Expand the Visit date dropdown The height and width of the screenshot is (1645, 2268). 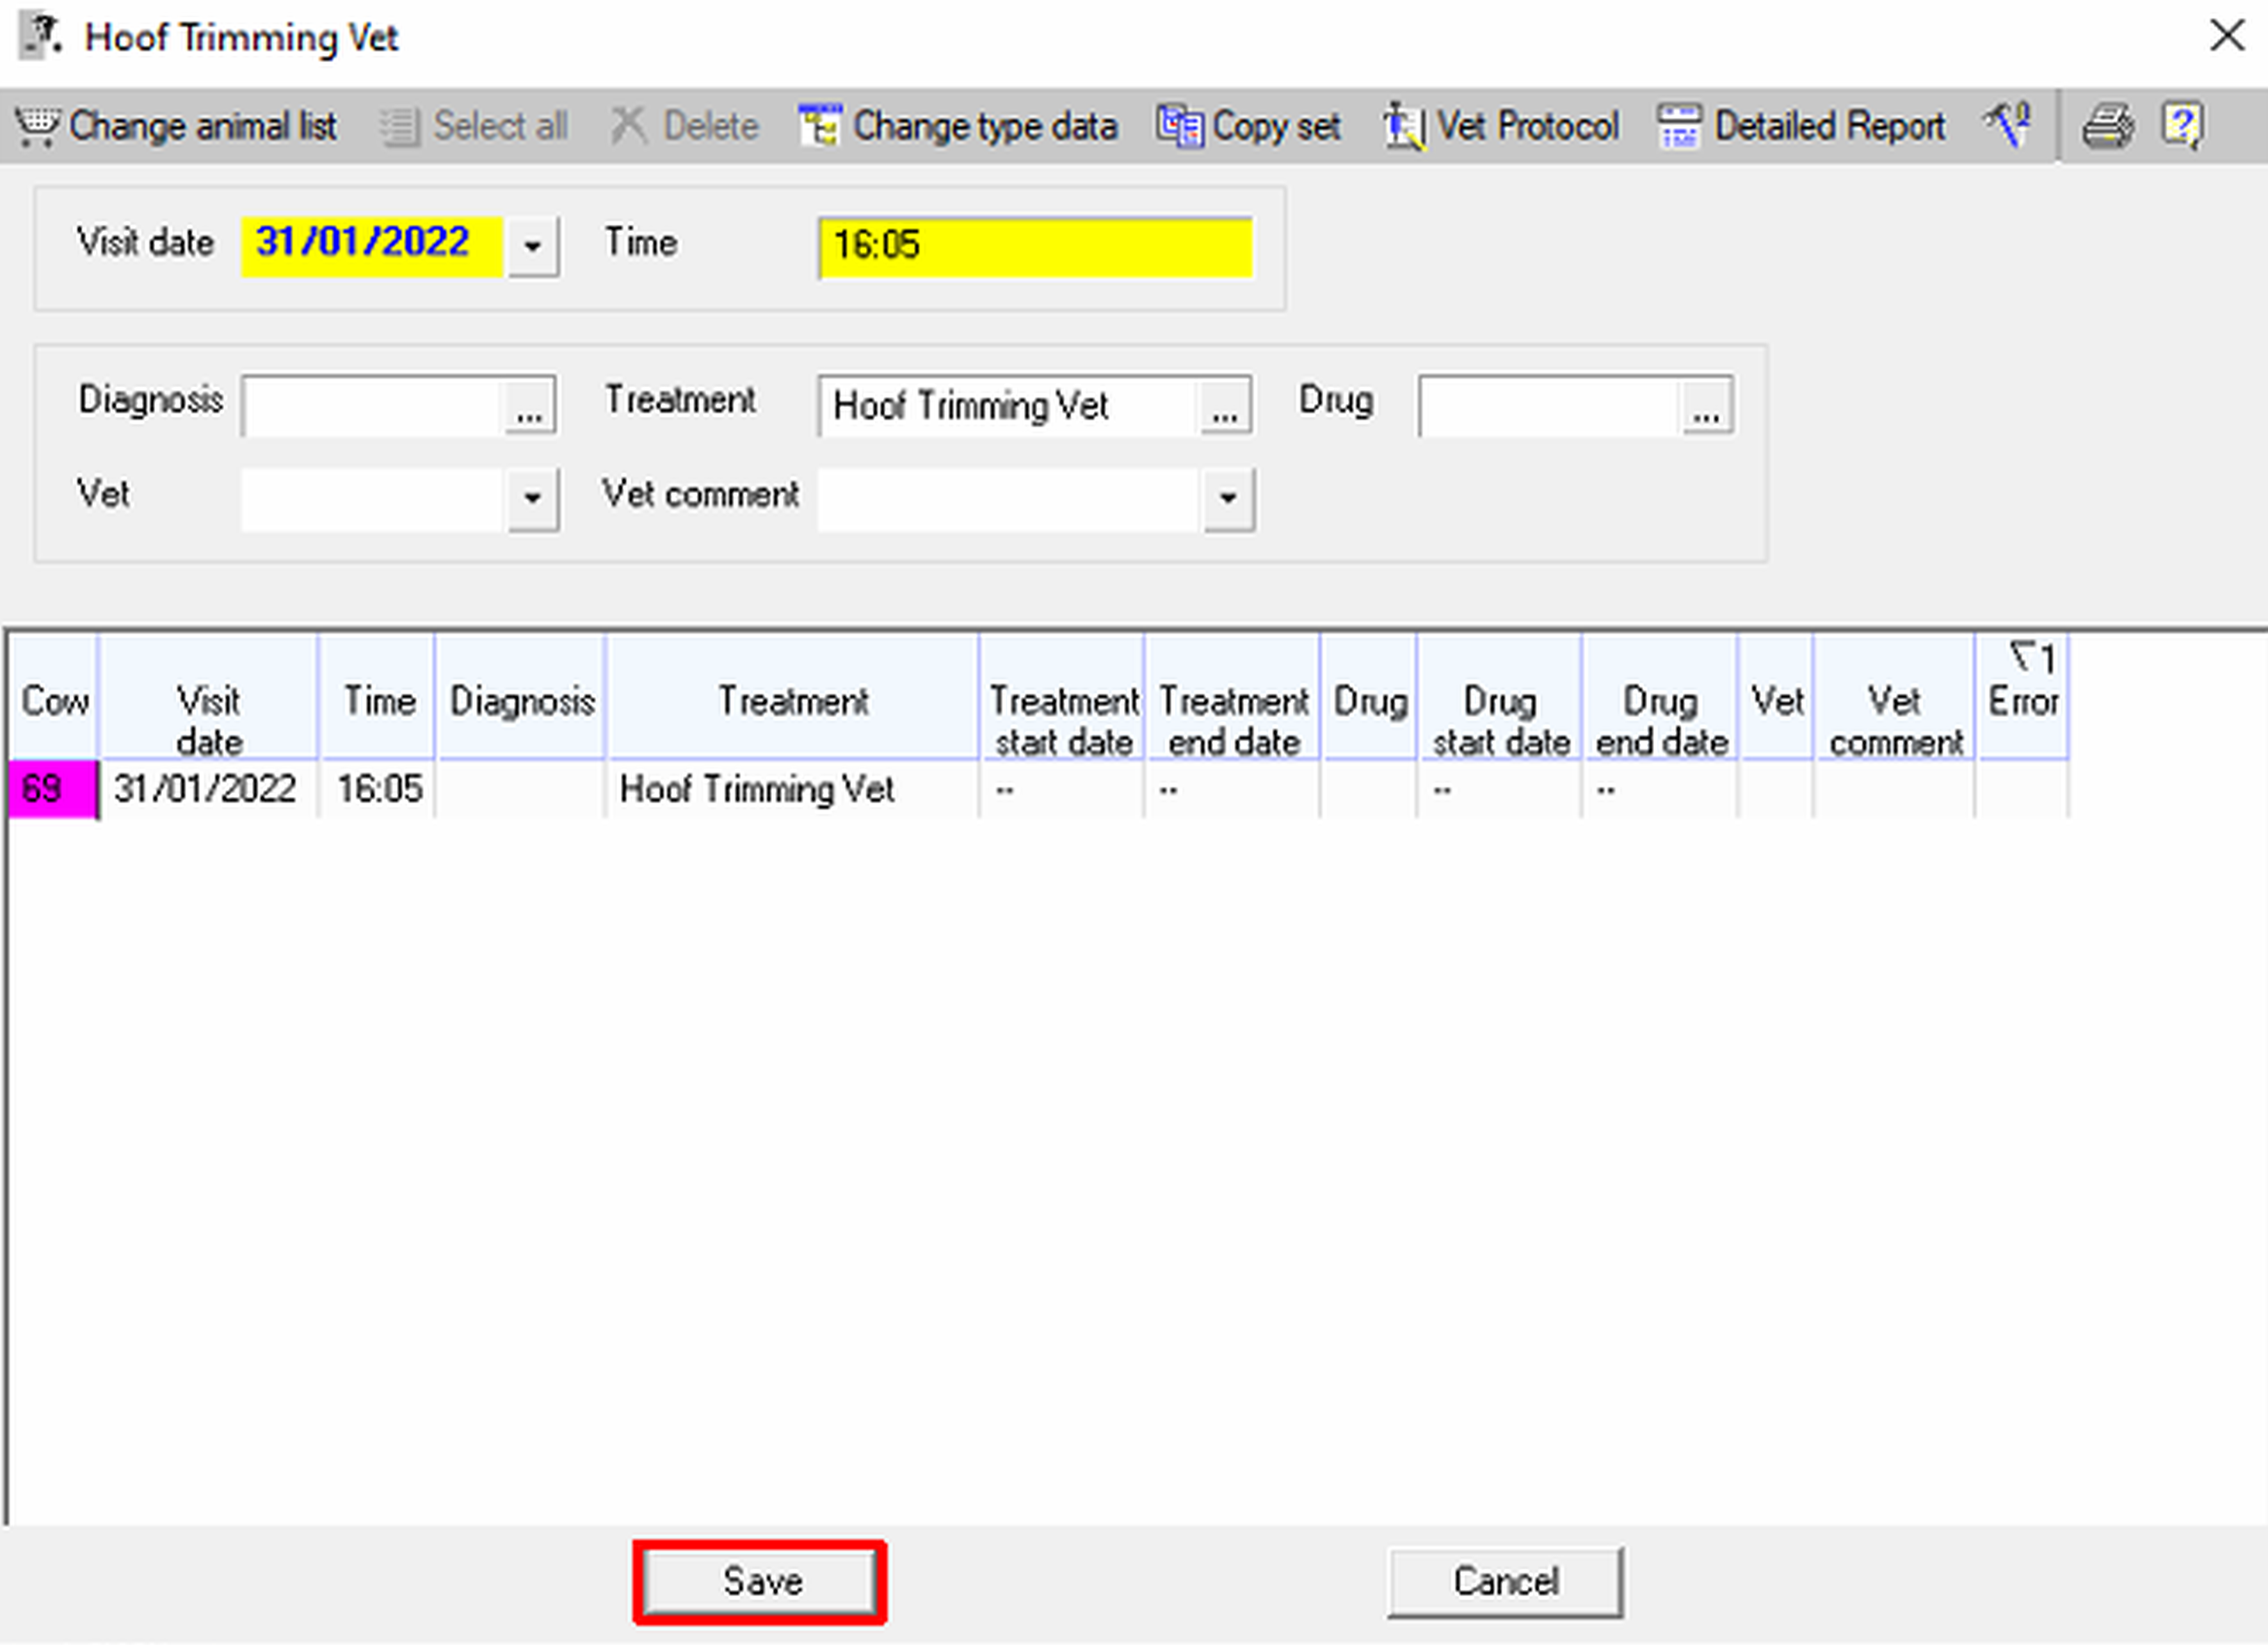pyautogui.click(x=533, y=246)
